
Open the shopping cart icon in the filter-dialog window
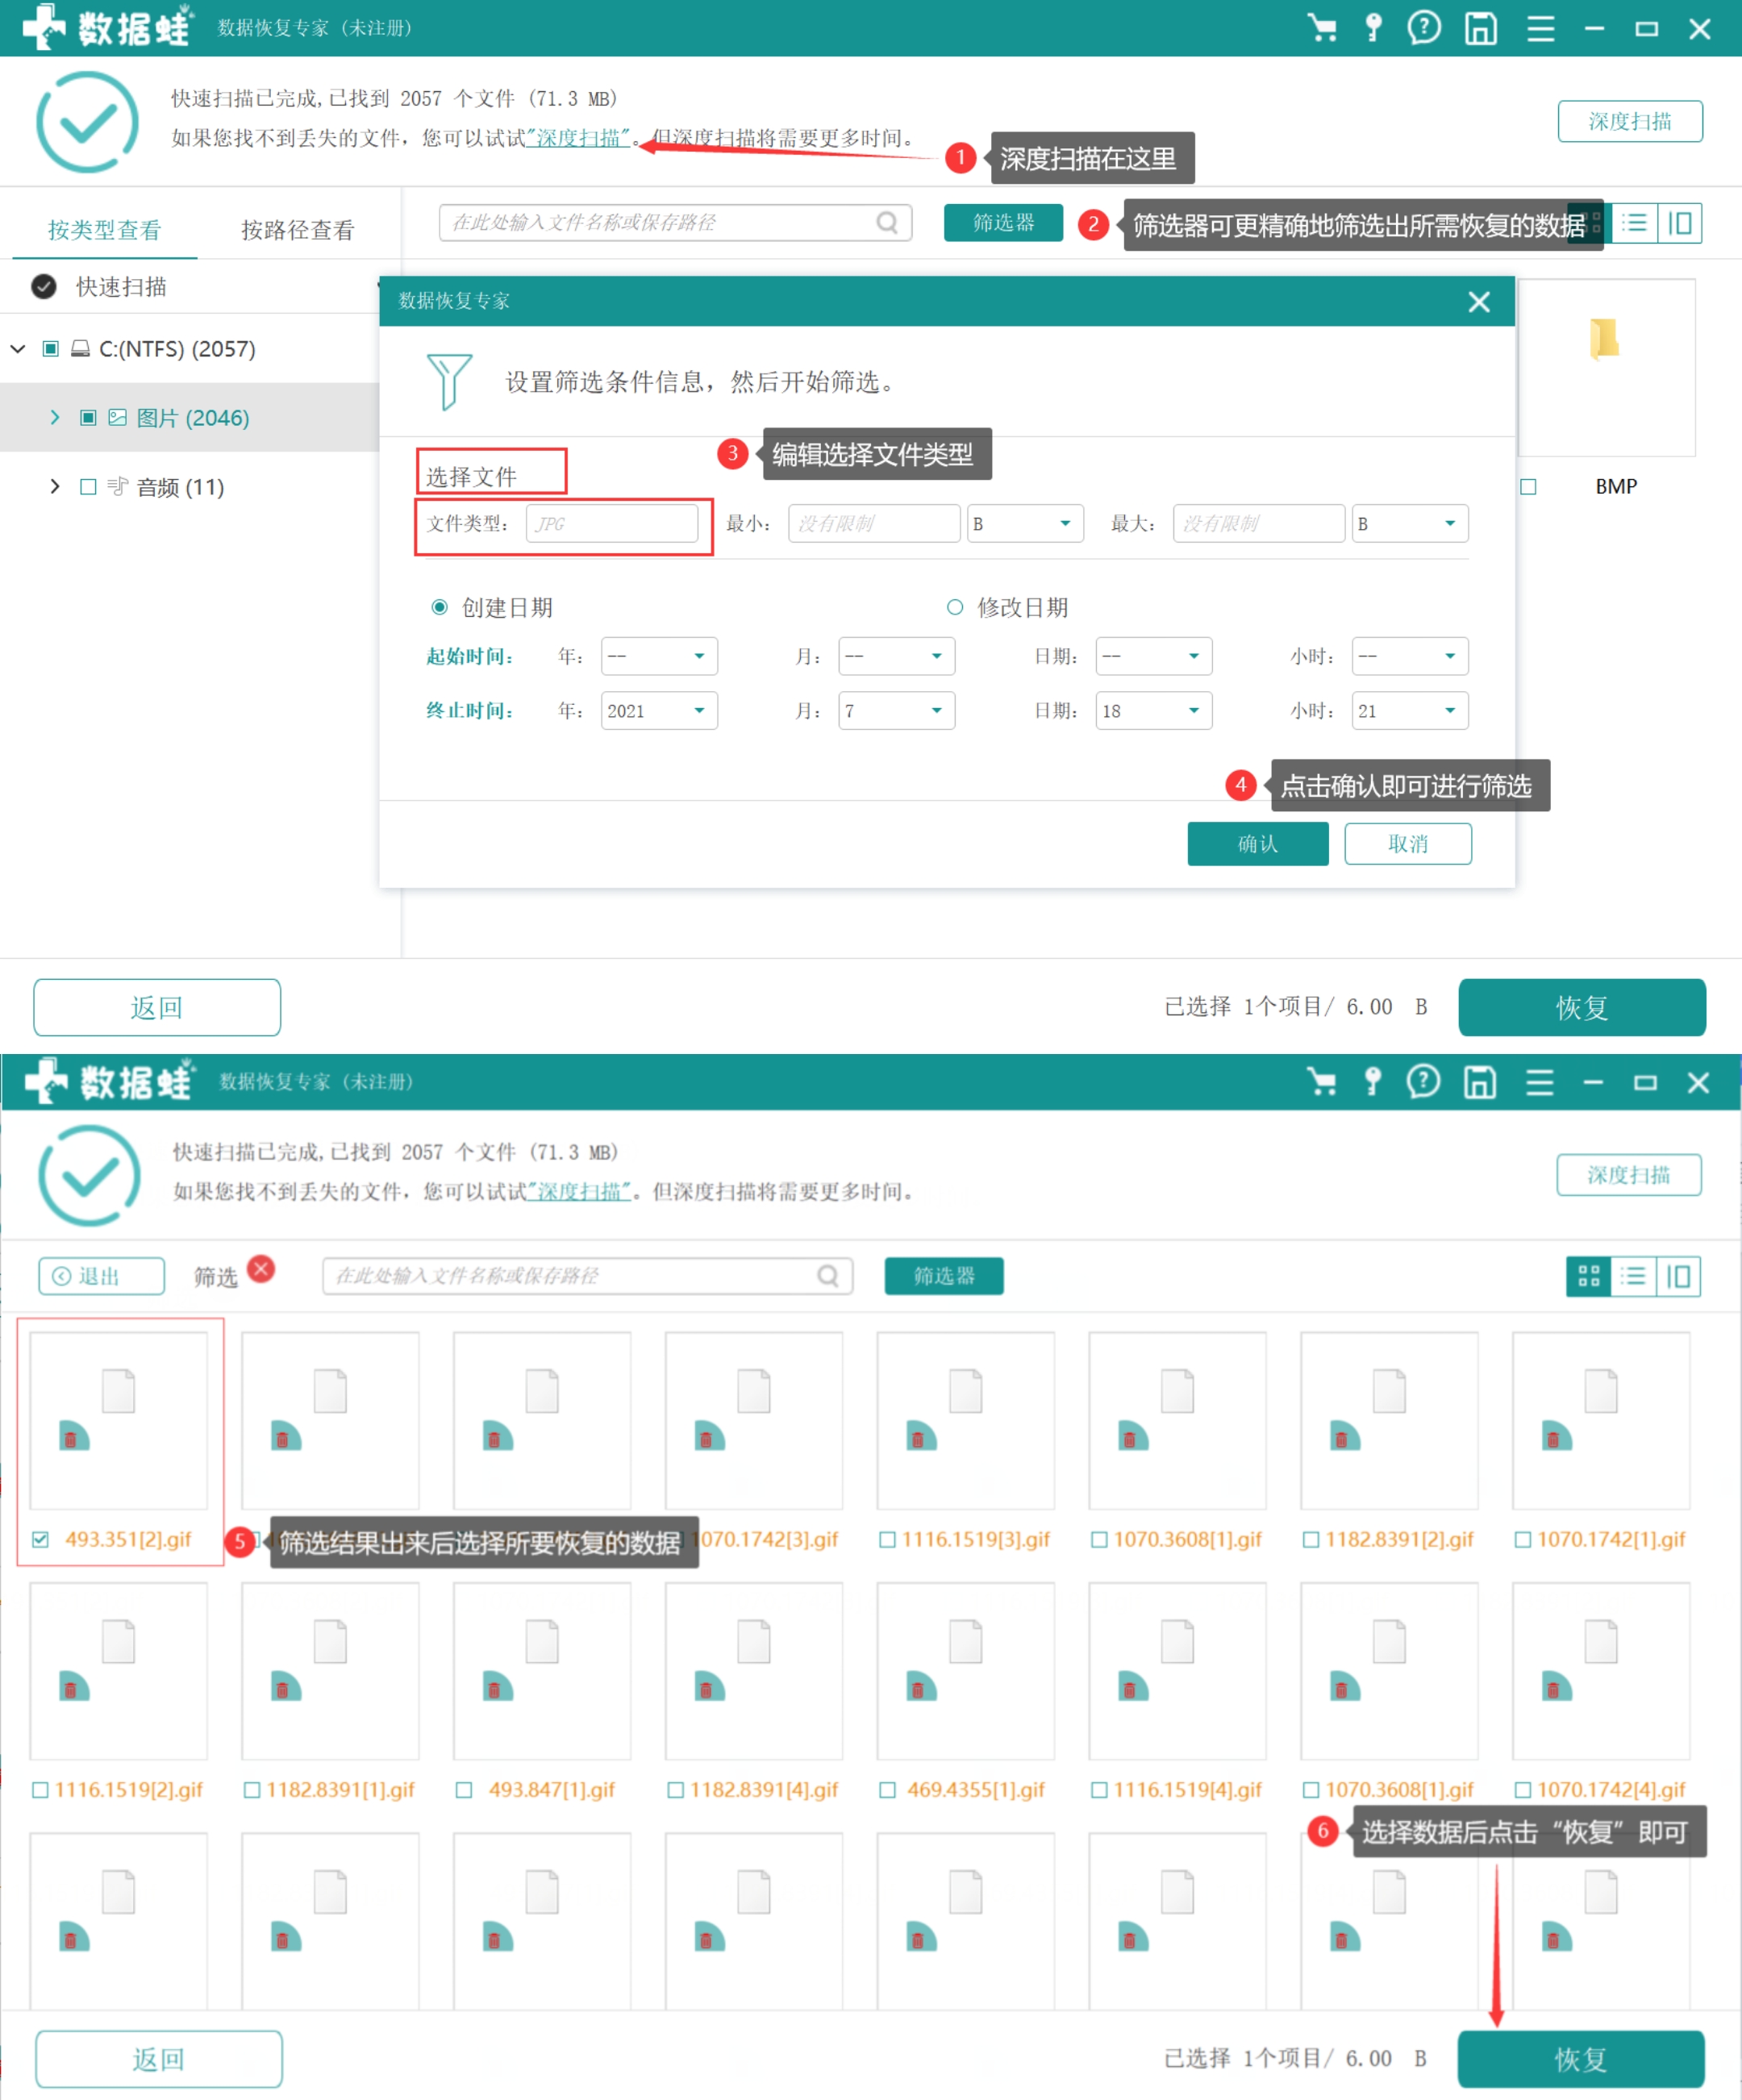point(1322,28)
